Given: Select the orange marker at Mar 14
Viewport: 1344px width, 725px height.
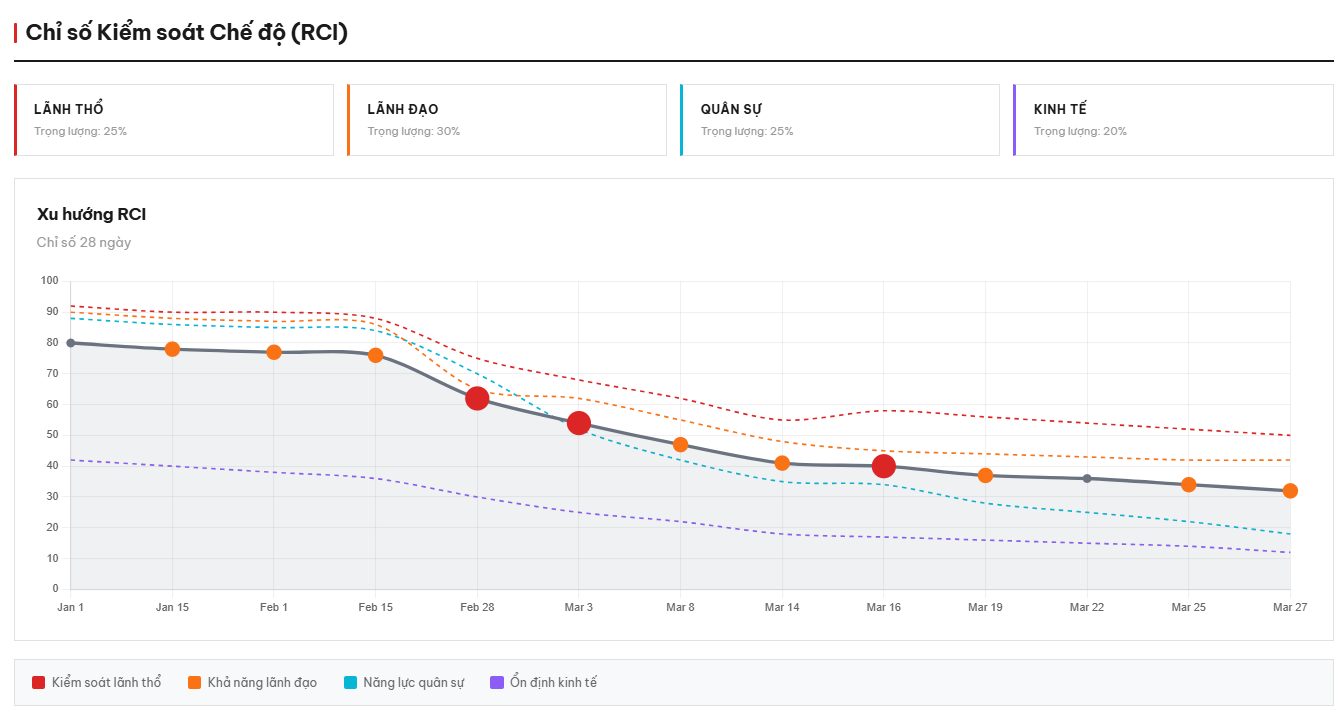Looking at the screenshot, I should point(782,463).
